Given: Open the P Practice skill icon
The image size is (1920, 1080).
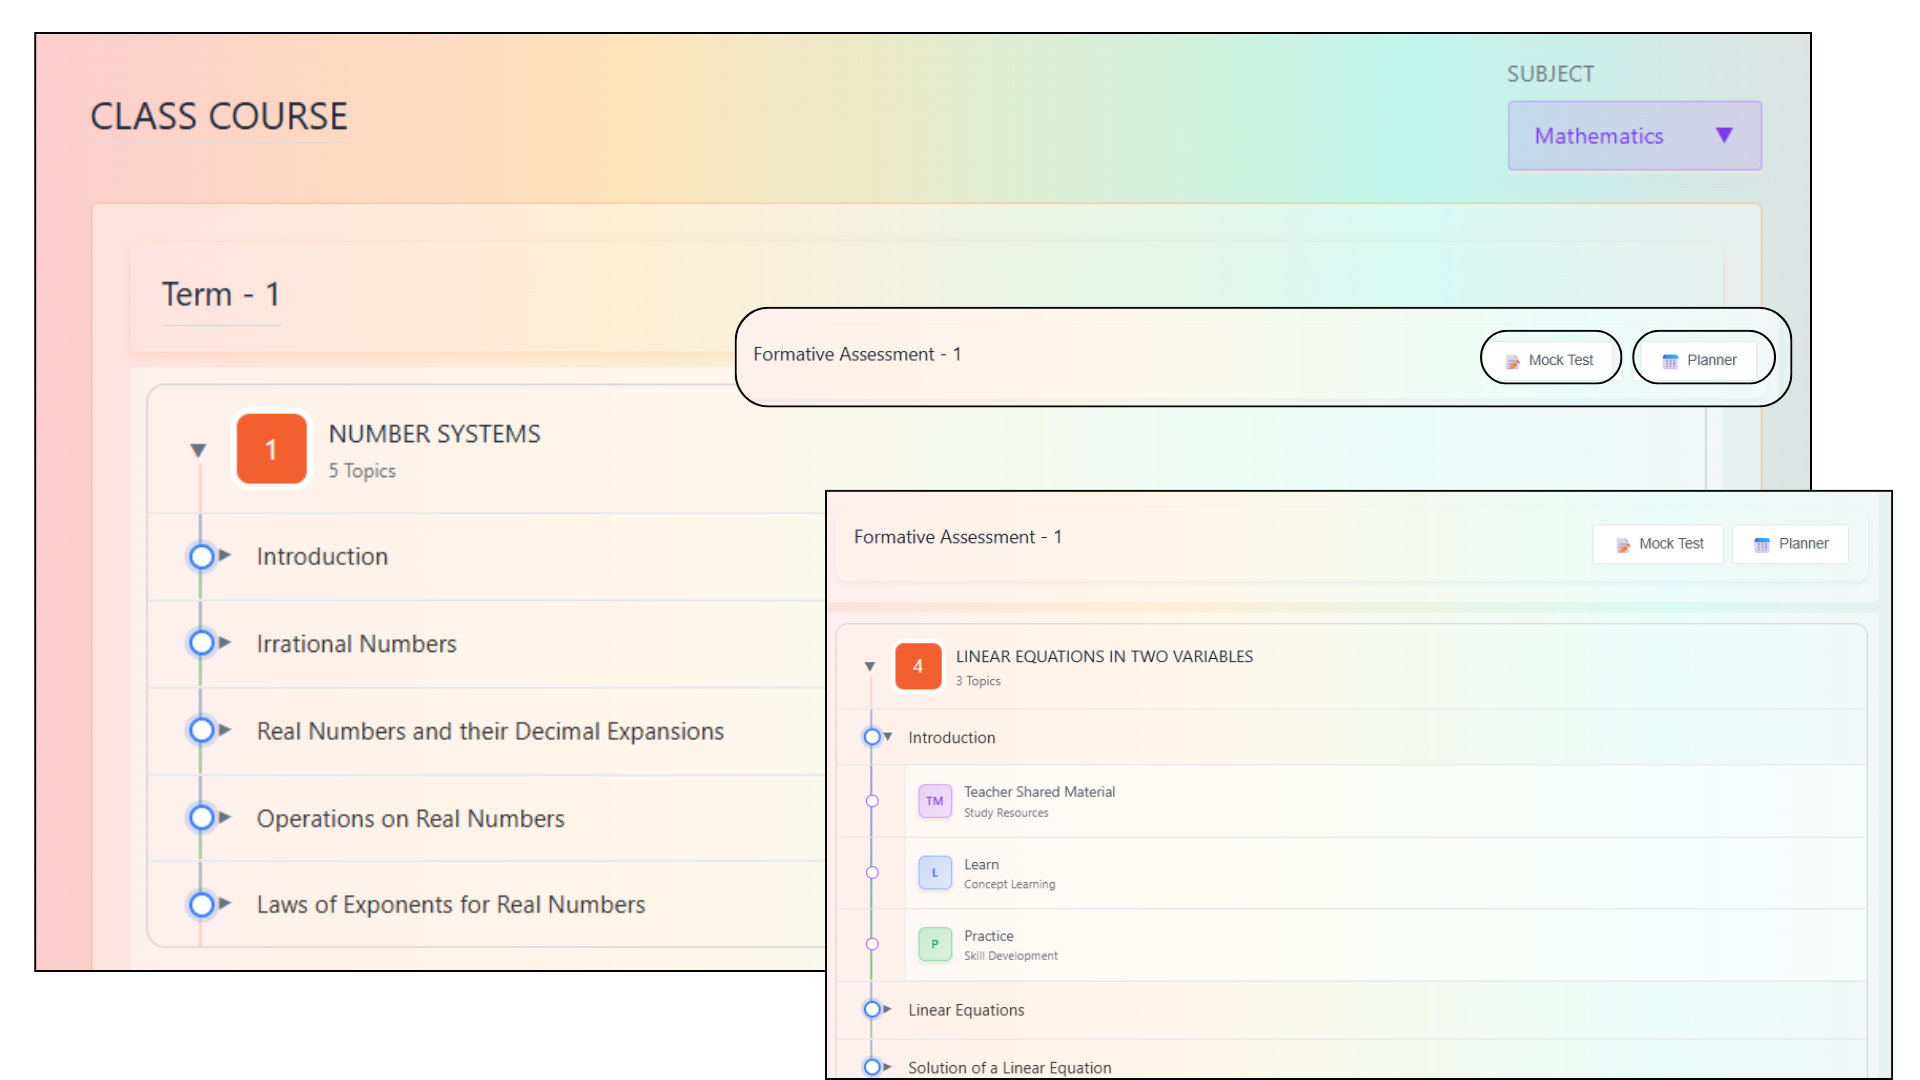Looking at the screenshot, I should pos(935,944).
